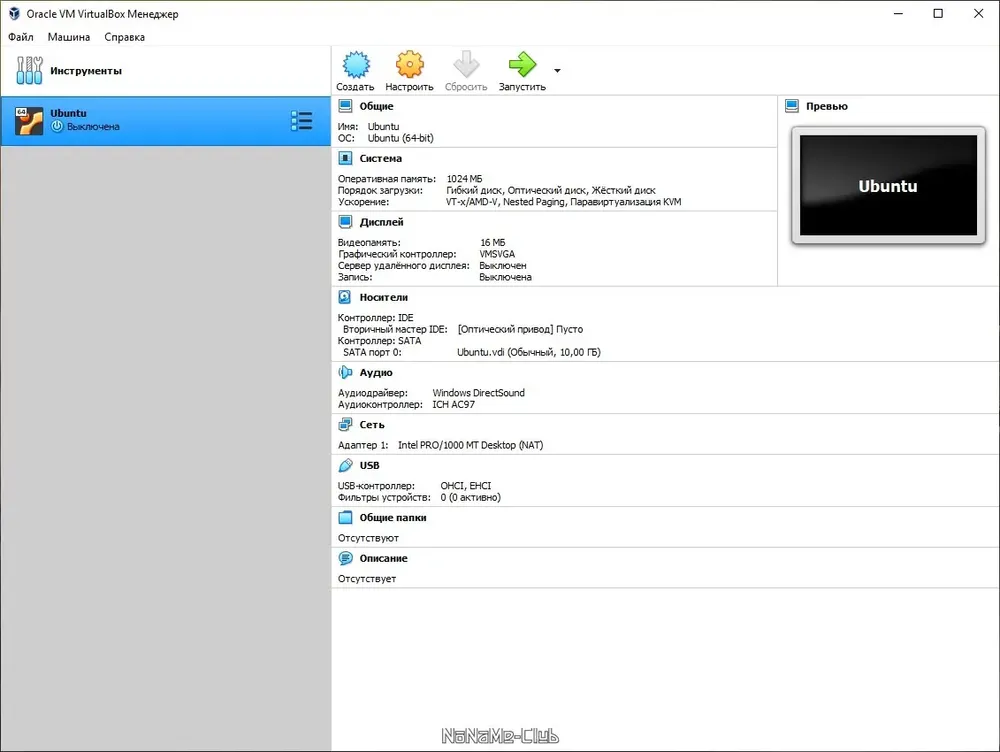Click the 16 МБ video memory value
This screenshot has width=1000, height=752.
(492, 243)
